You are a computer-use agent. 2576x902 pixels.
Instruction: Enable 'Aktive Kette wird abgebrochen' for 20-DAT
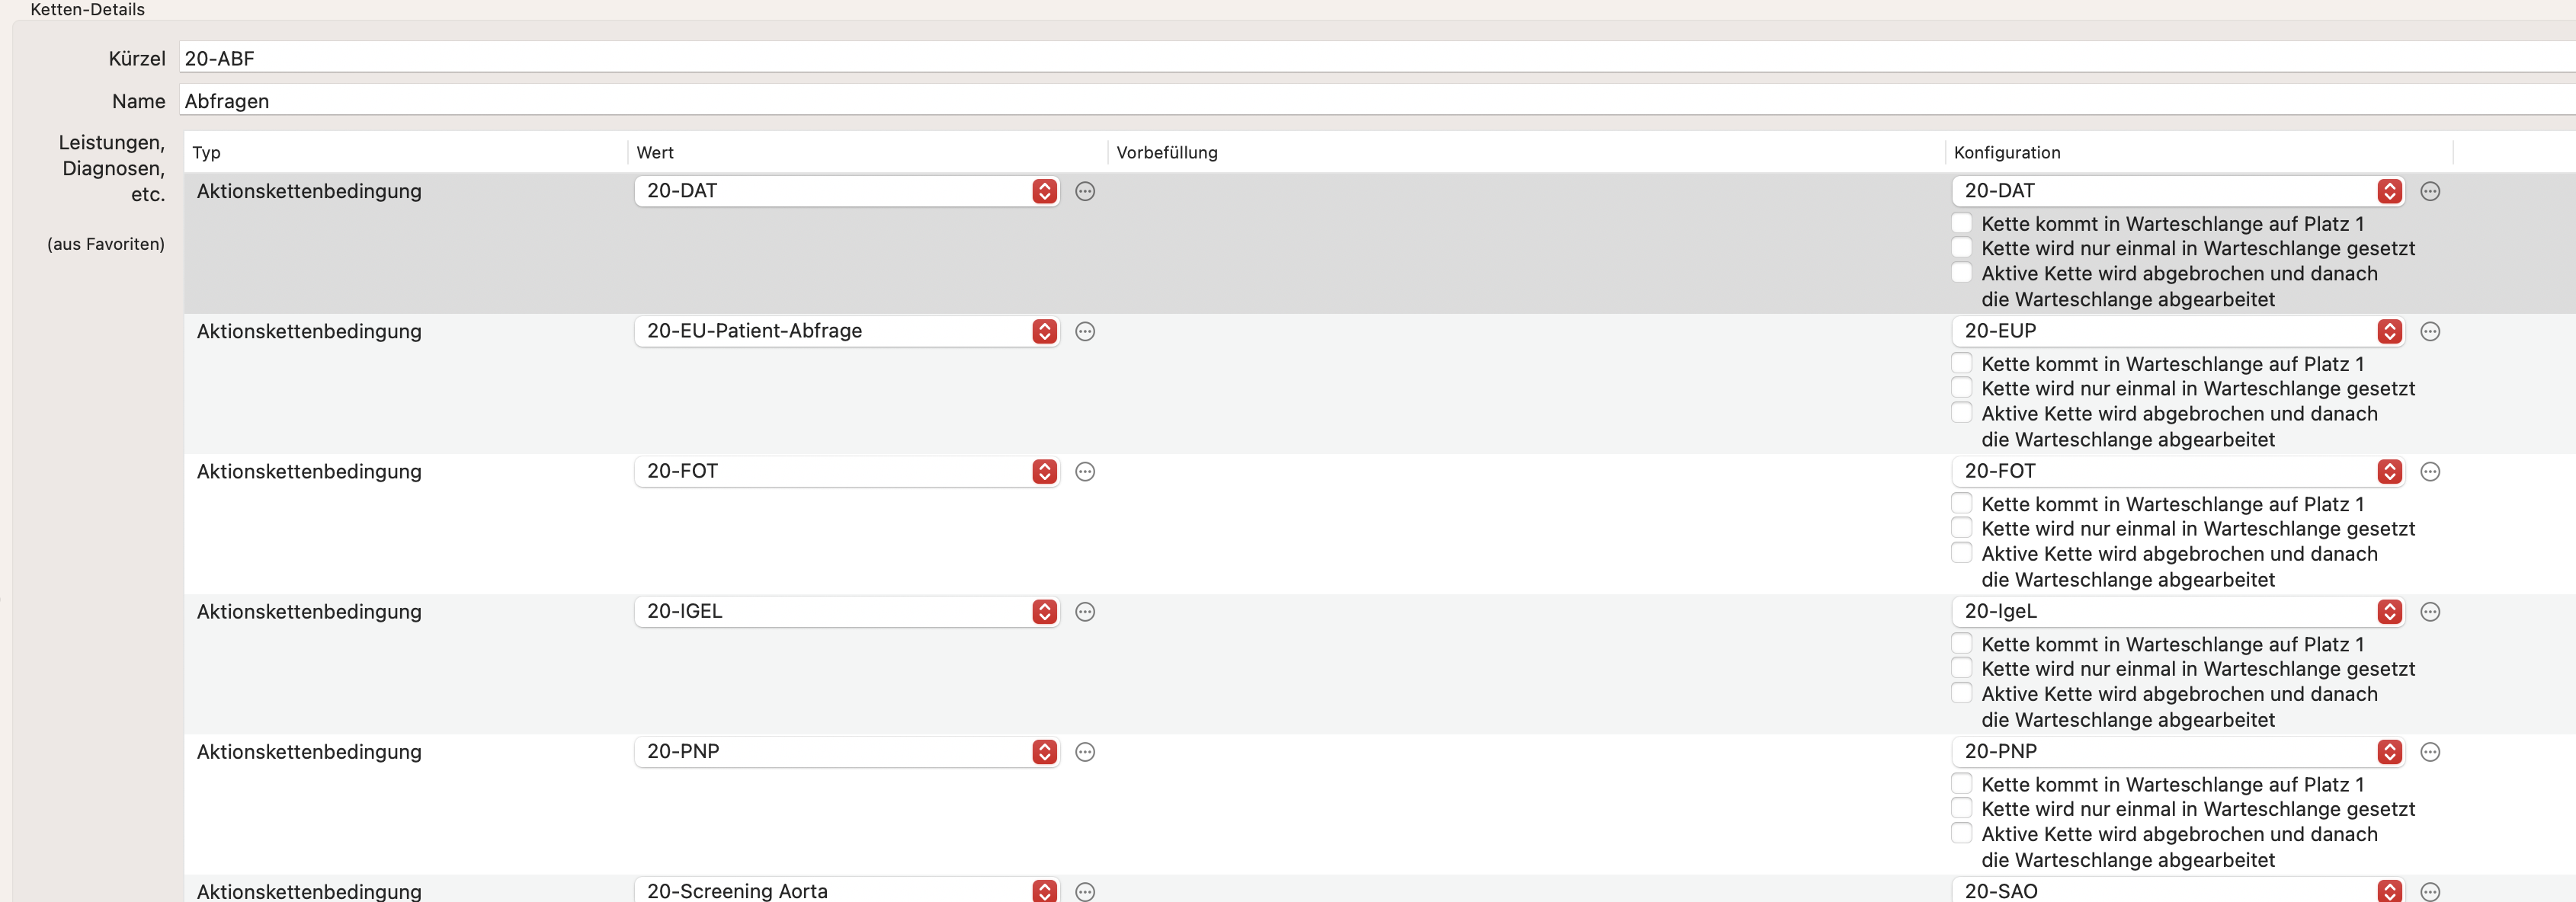[x=1962, y=272]
